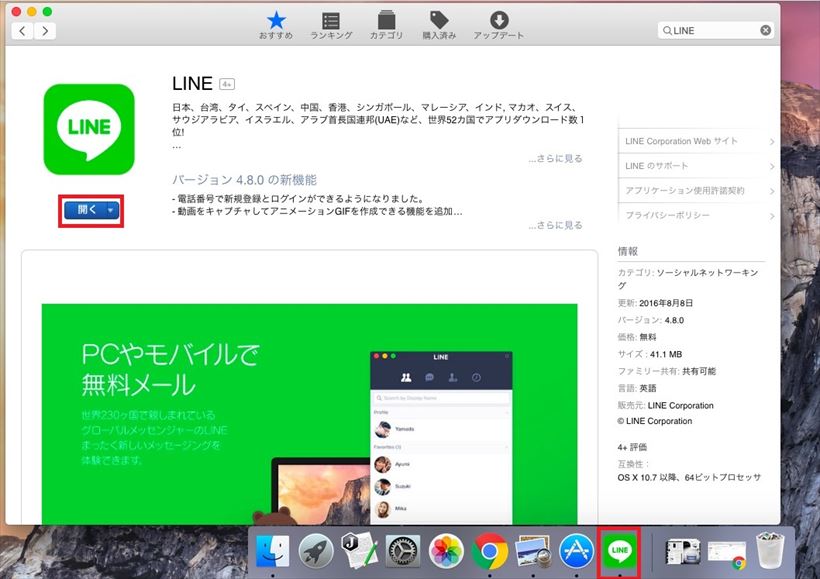Open the Trash in the Dock

coord(770,550)
